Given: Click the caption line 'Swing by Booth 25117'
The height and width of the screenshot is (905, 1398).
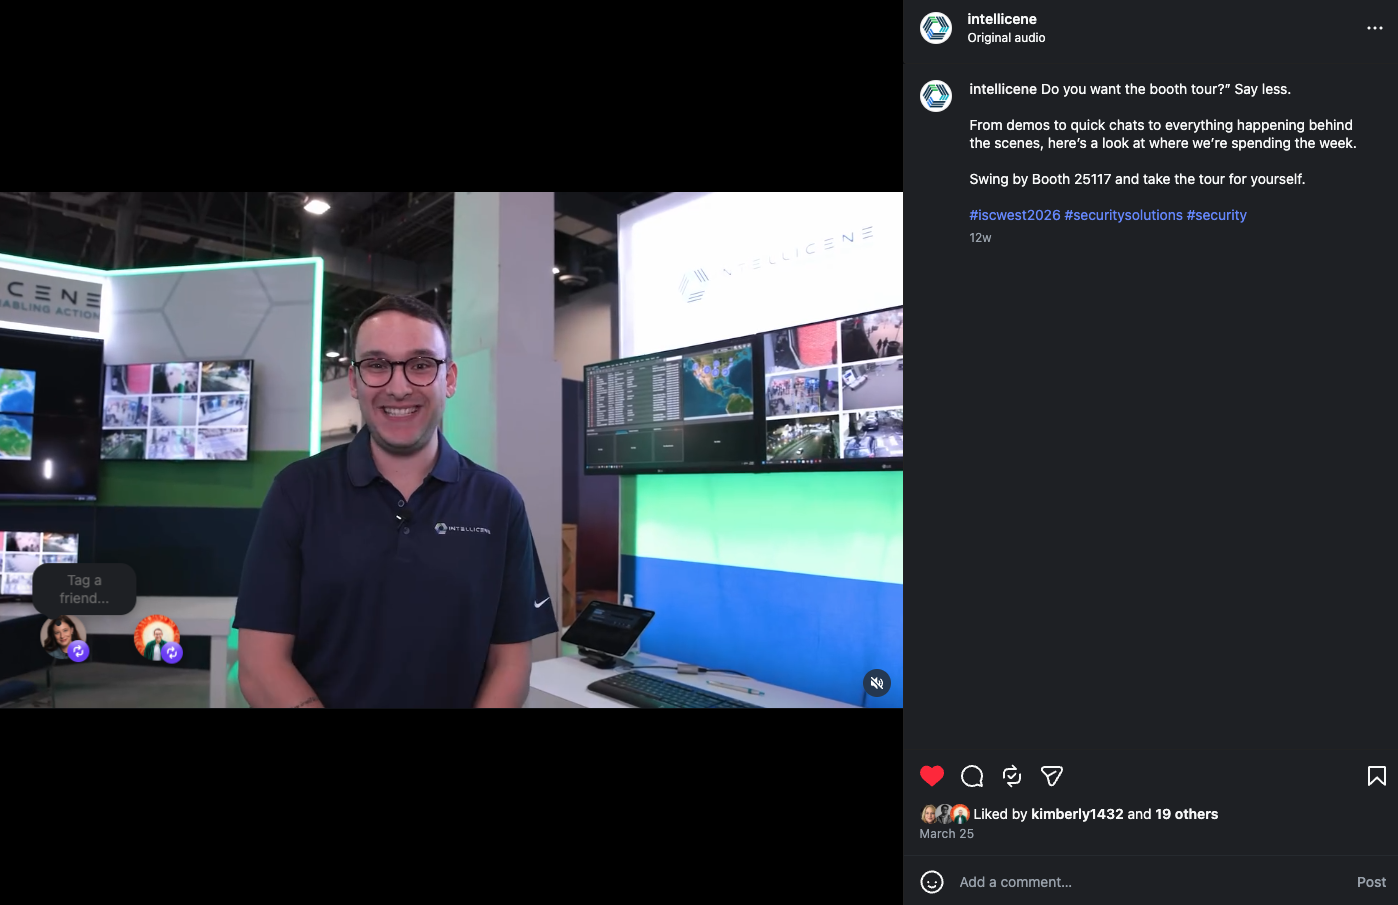Looking at the screenshot, I should tap(1137, 179).
